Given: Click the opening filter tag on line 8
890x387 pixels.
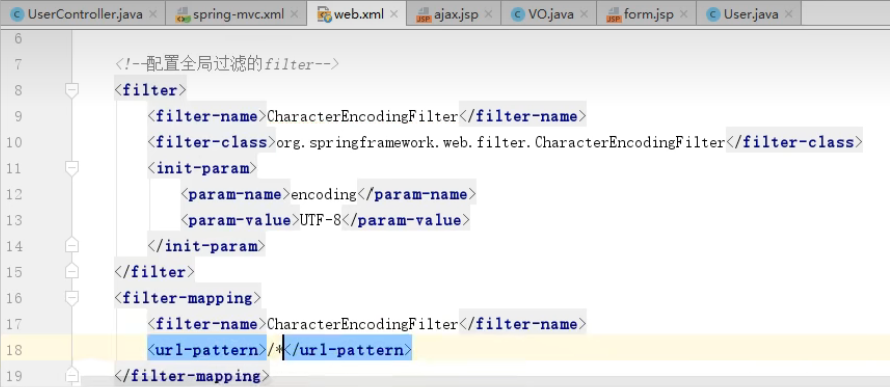Looking at the screenshot, I should coord(150,90).
